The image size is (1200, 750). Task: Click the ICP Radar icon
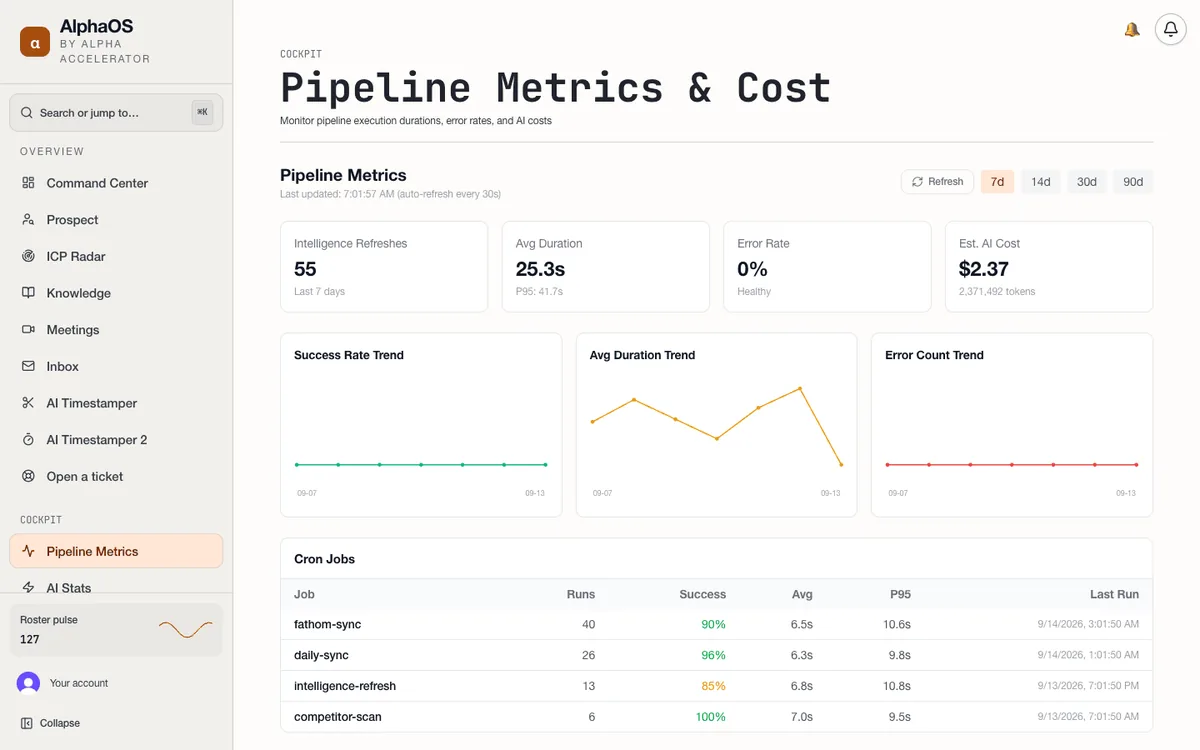click(28, 256)
